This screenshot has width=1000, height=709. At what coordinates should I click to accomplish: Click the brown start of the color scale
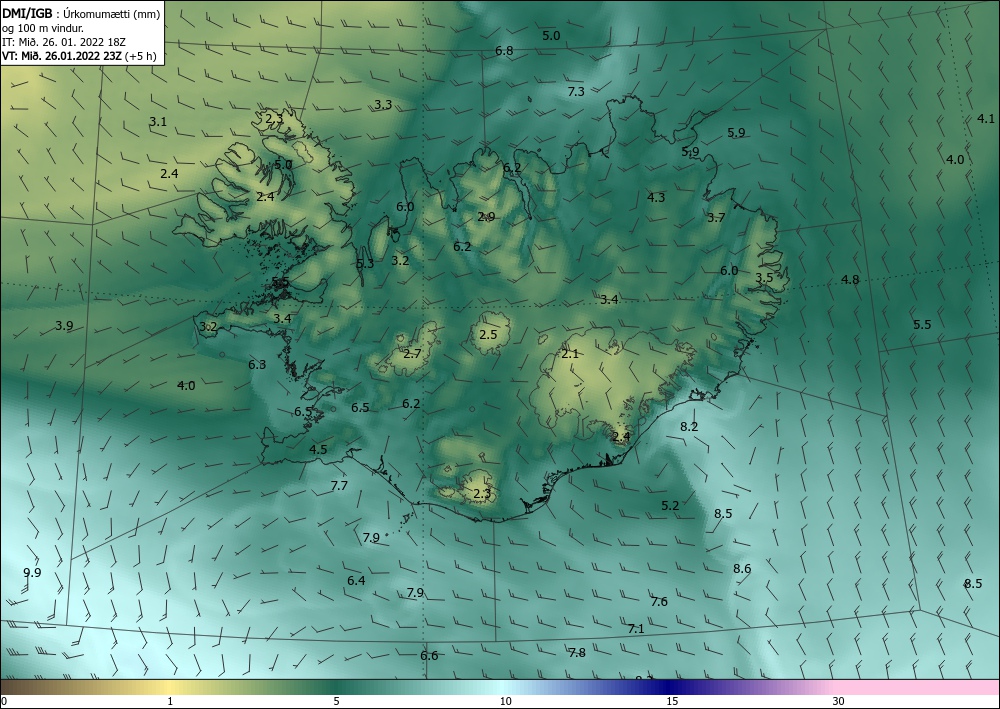[26, 687]
